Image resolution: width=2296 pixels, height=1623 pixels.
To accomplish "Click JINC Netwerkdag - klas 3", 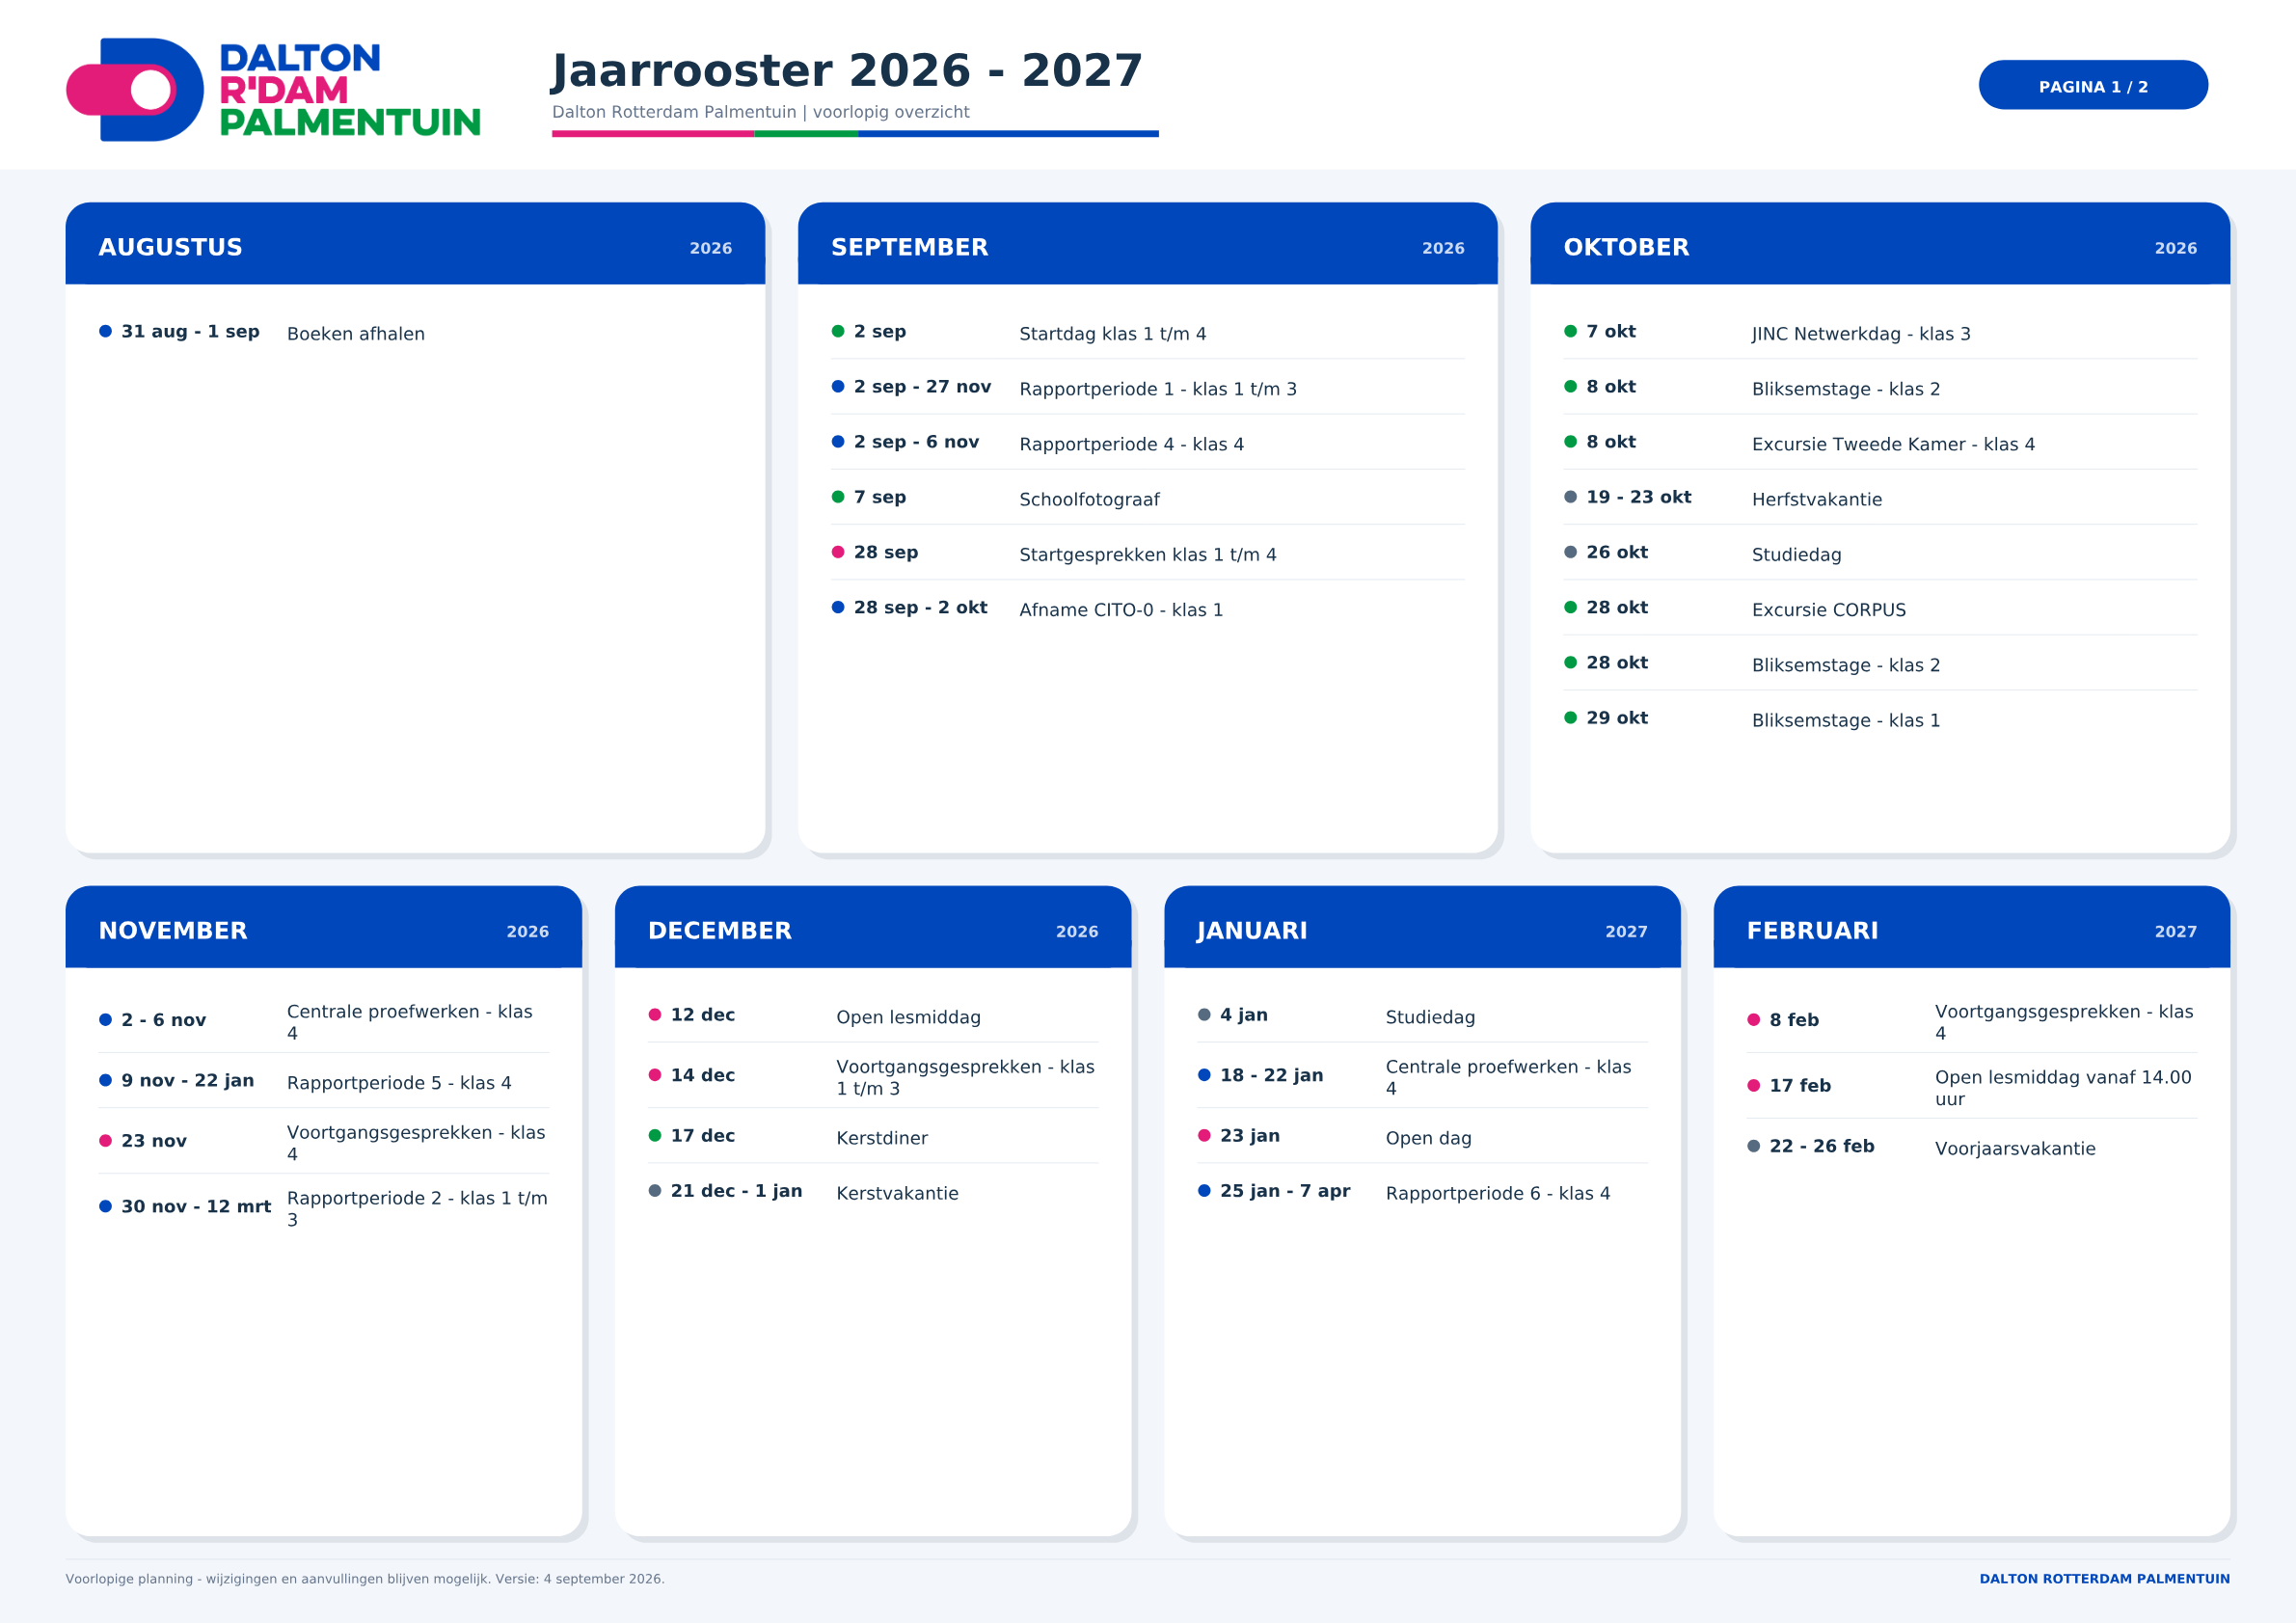I will tap(1861, 334).
